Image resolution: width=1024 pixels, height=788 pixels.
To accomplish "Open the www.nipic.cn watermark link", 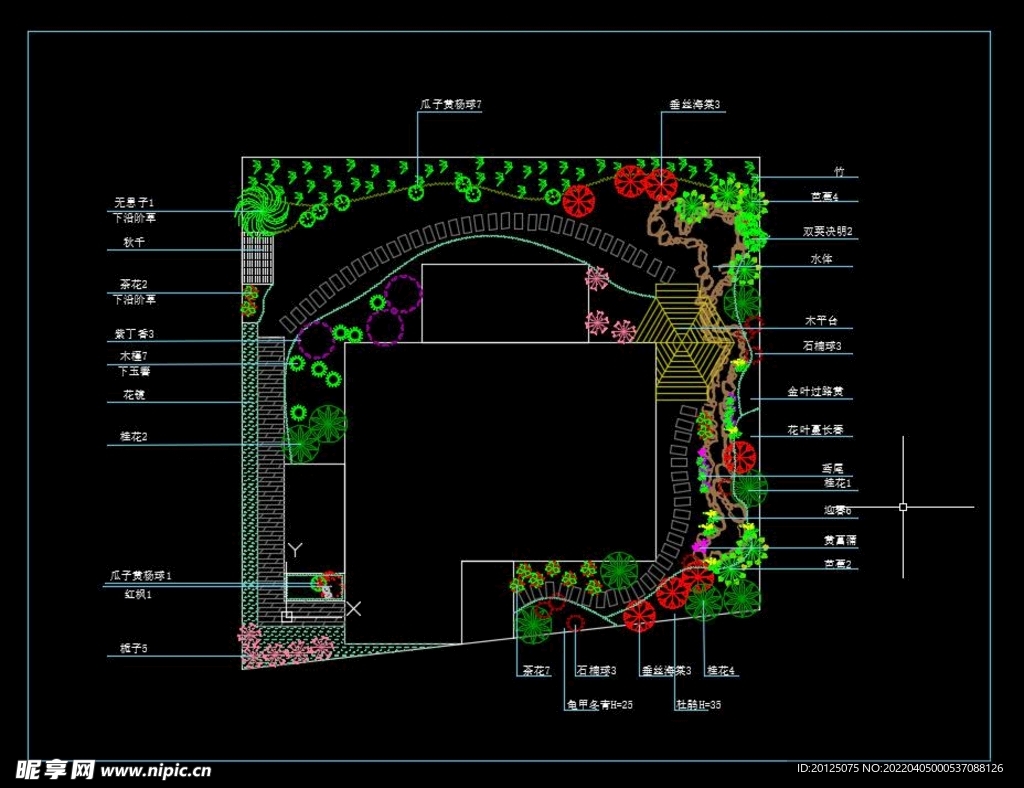I will tap(156, 771).
